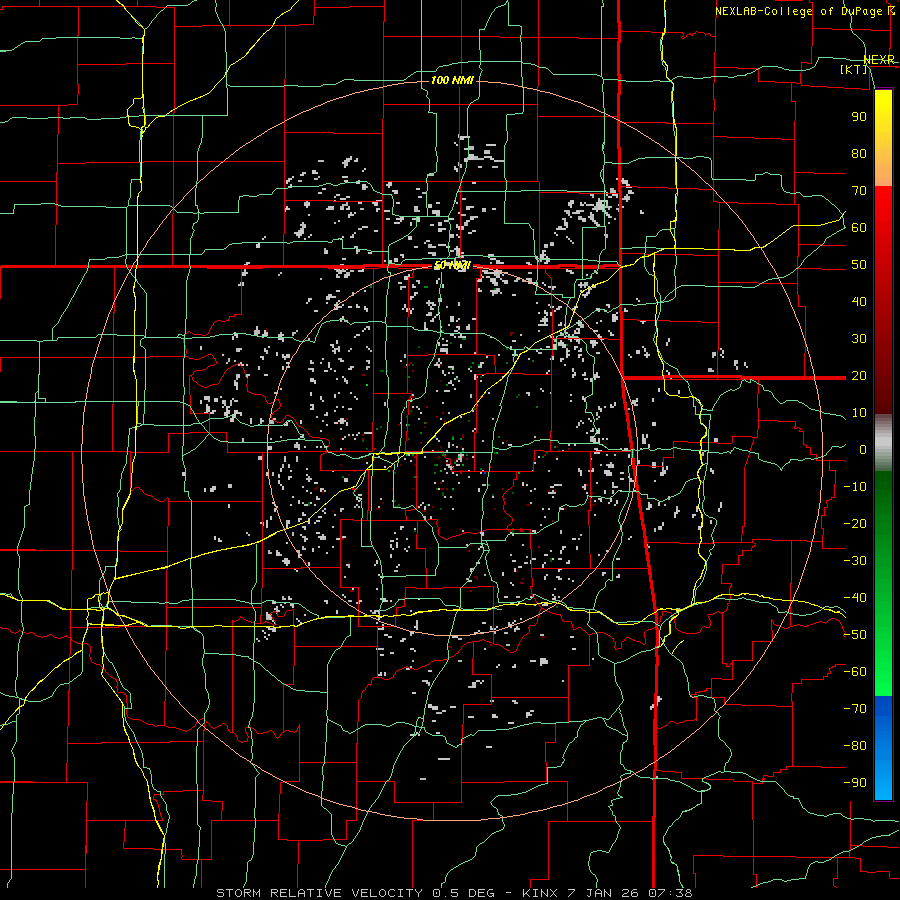Click the 80 value on velocity scale

(859, 153)
